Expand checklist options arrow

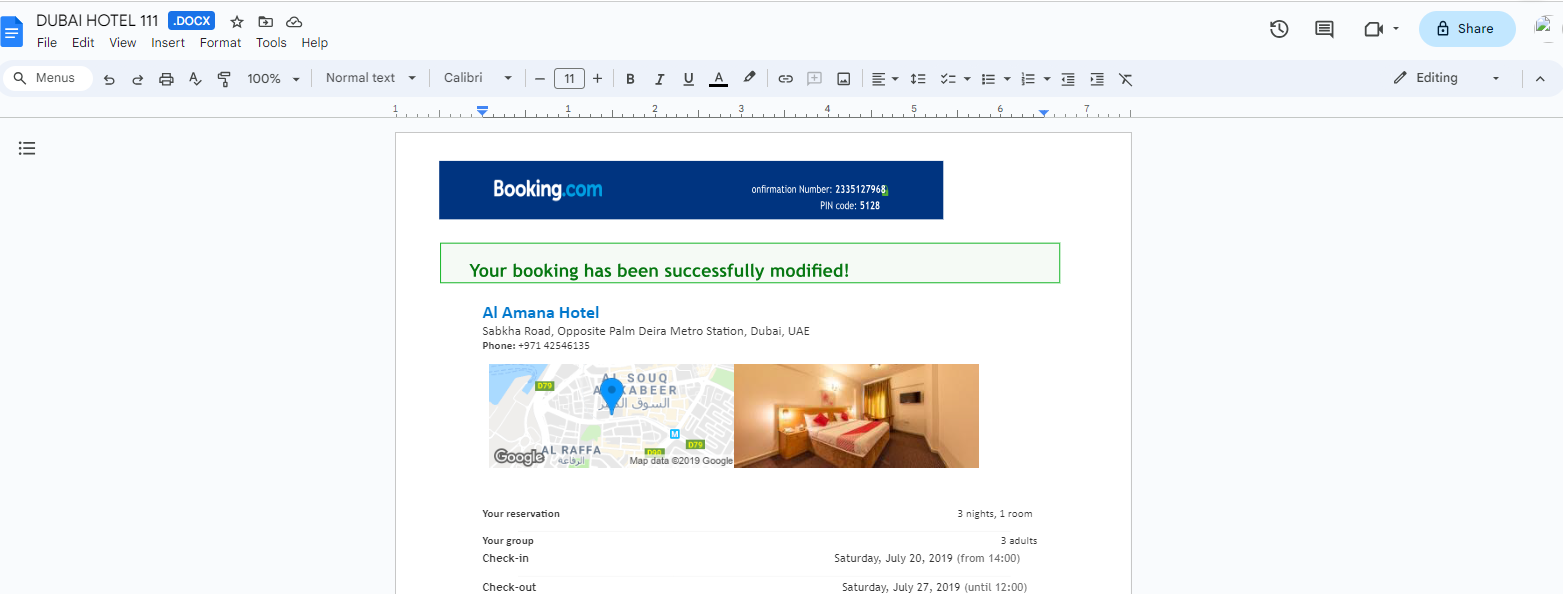tap(967, 79)
